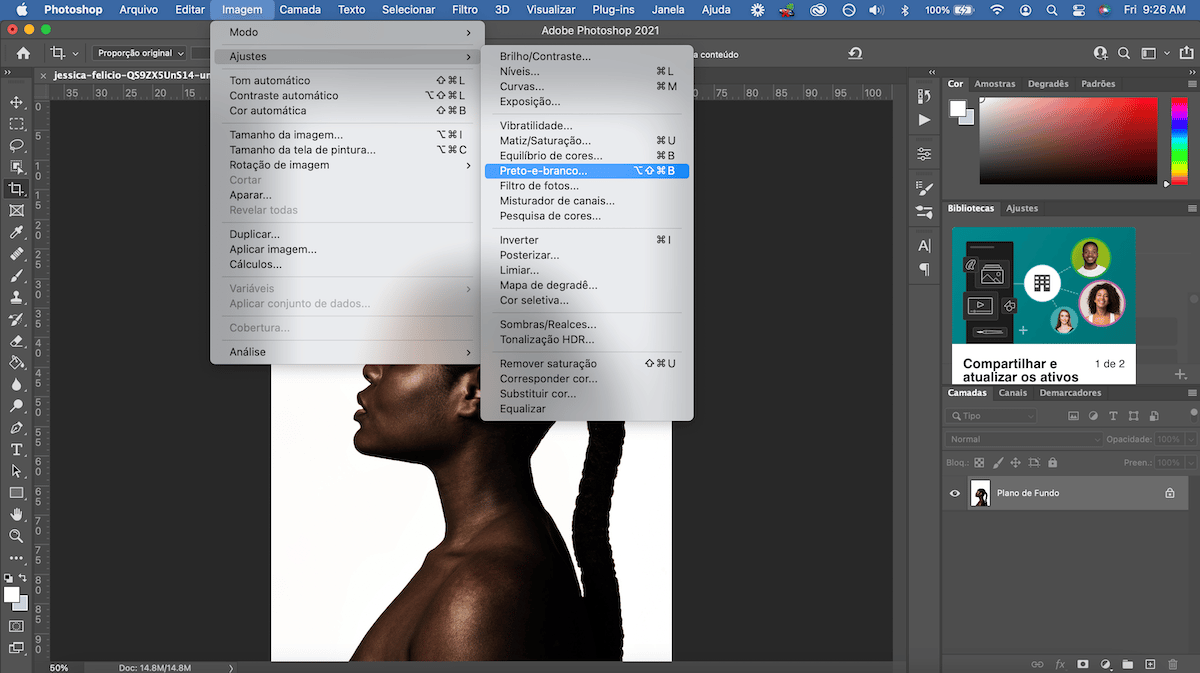Open the Normal blend mode dropdown
The width and height of the screenshot is (1200, 673).
(1023, 439)
